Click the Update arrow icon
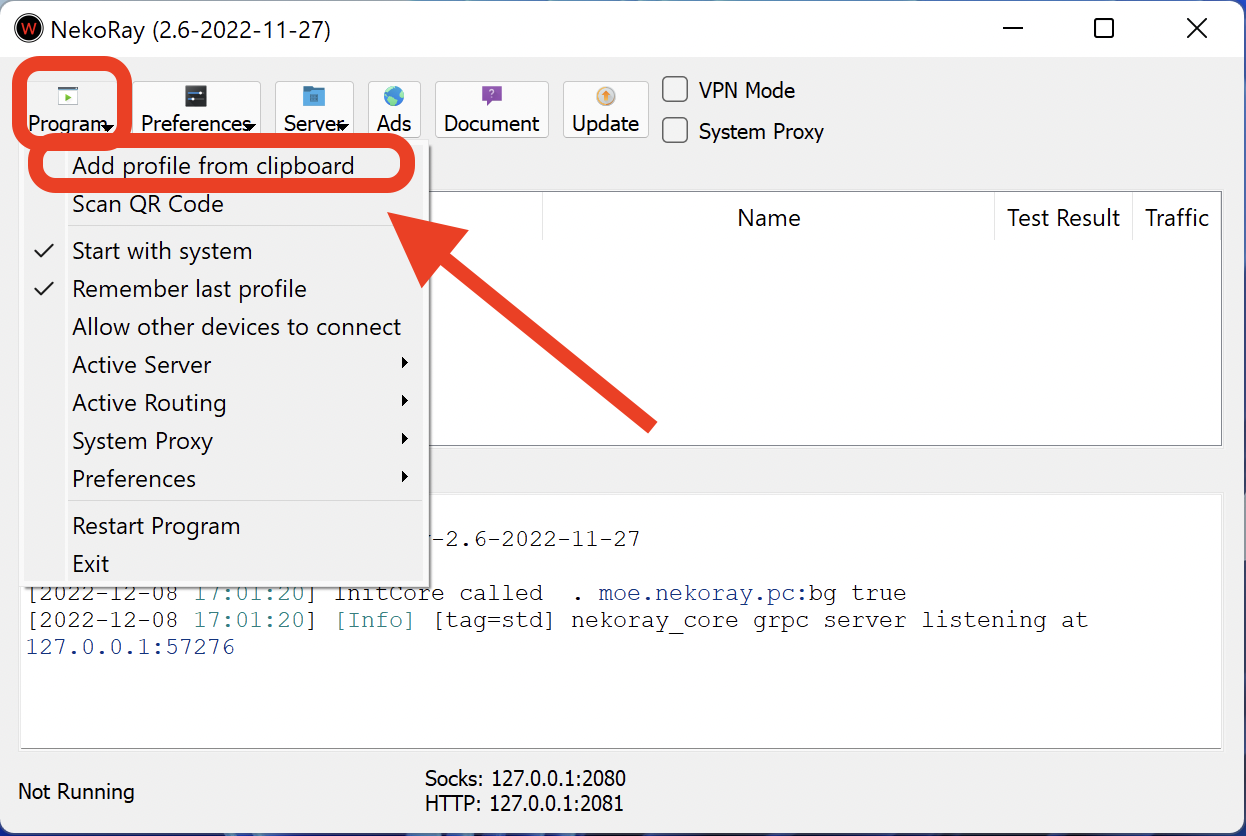This screenshot has width=1246, height=836. coord(605,97)
